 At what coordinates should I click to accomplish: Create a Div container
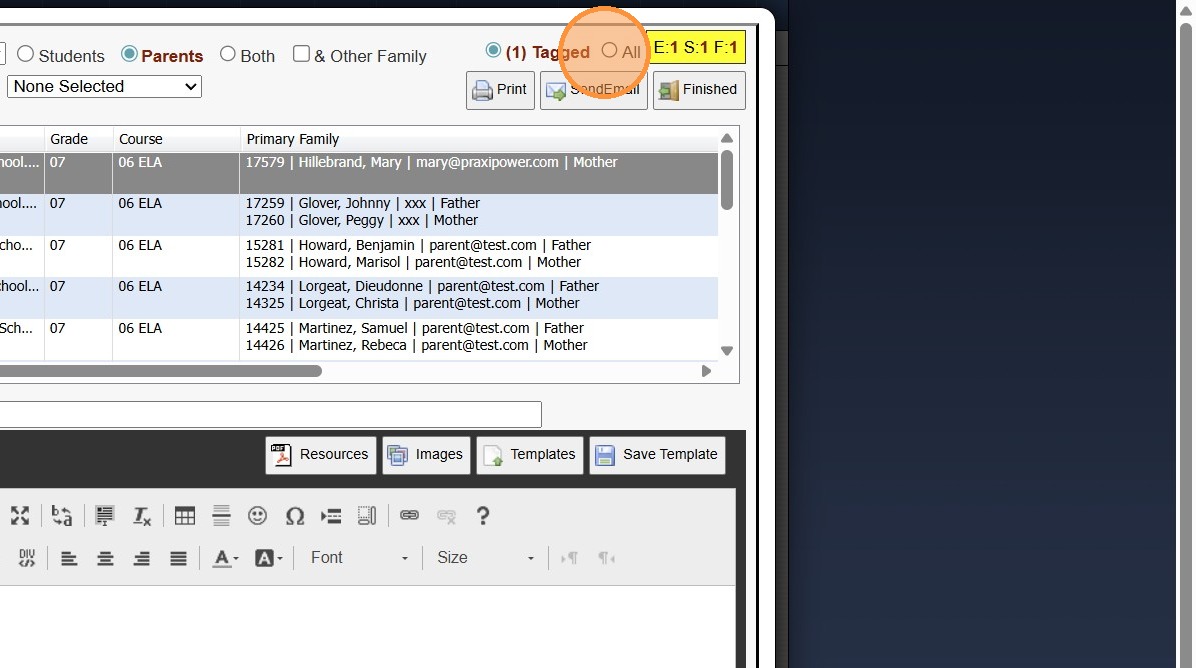pyautogui.click(x=27, y=558)
